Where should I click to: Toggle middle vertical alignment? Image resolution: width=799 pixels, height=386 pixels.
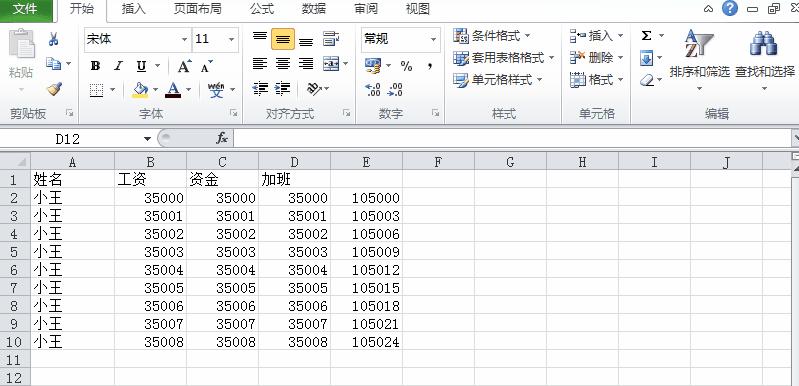coord(283,39)
